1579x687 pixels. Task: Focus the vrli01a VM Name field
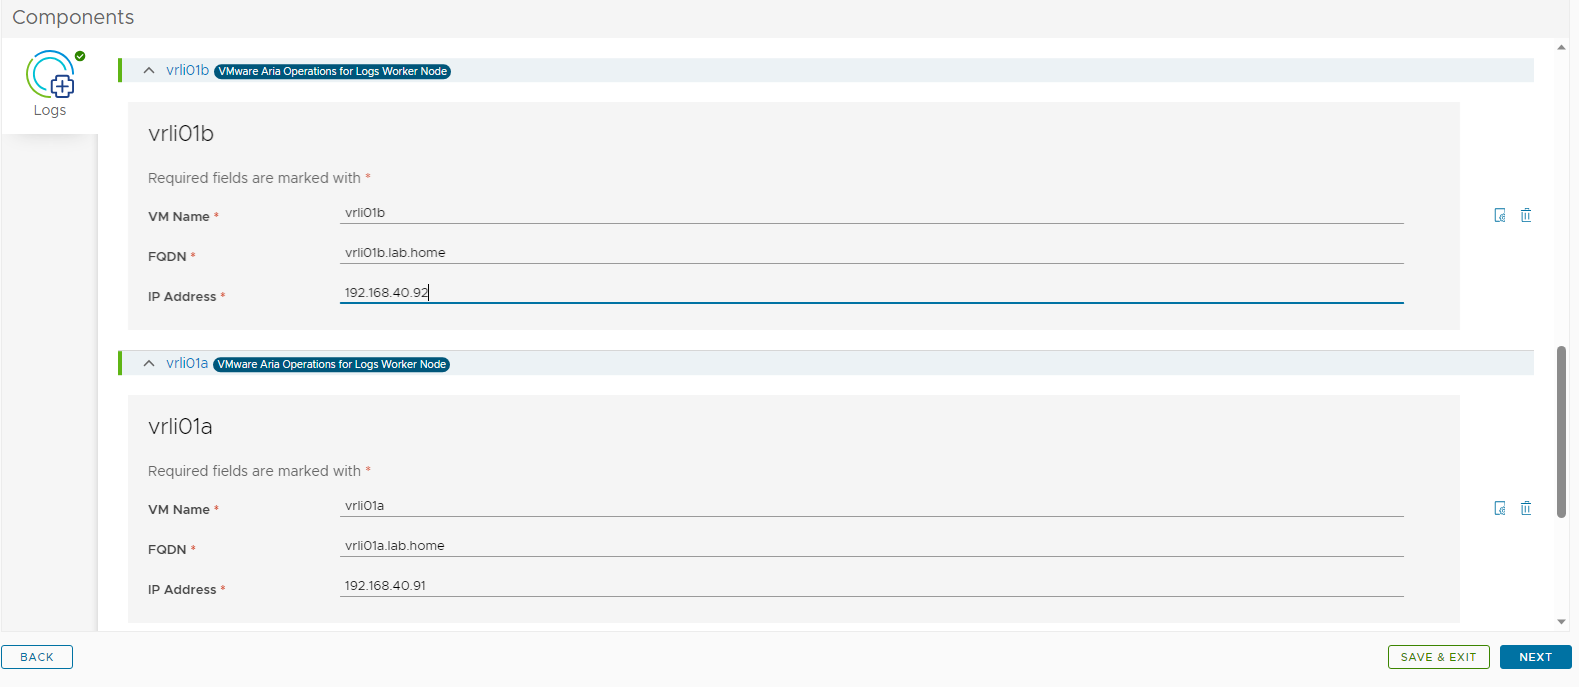pos(870,506)
